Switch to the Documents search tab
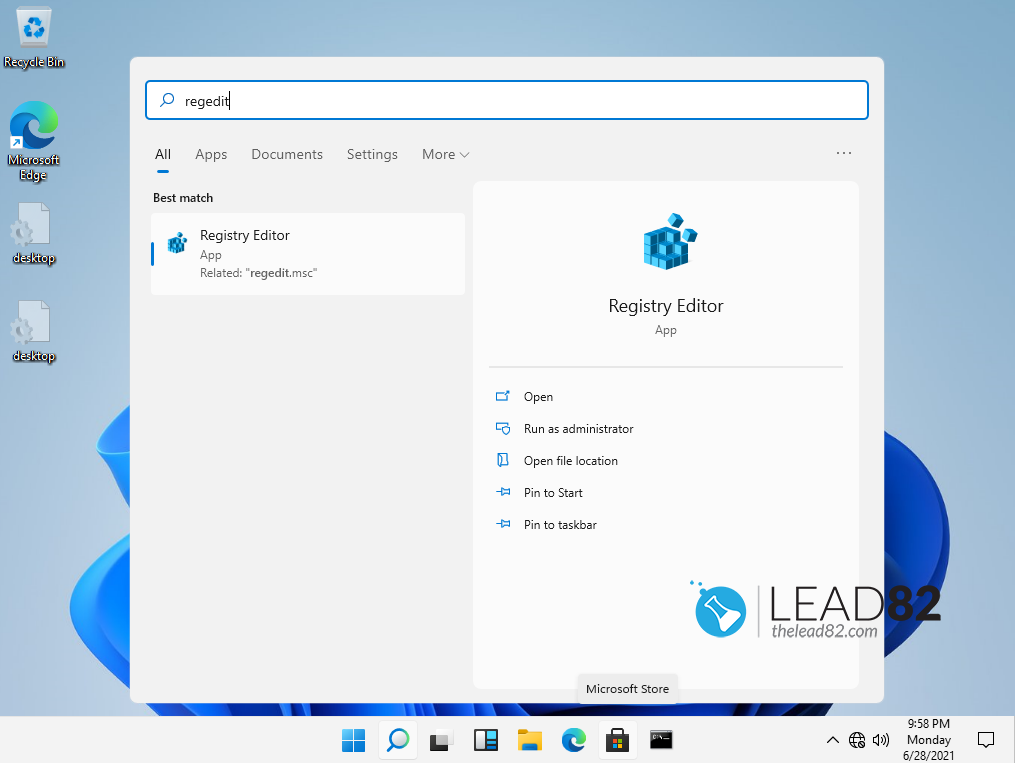The width and height of the screenshot is (1015, 763). tap(287, 155)
